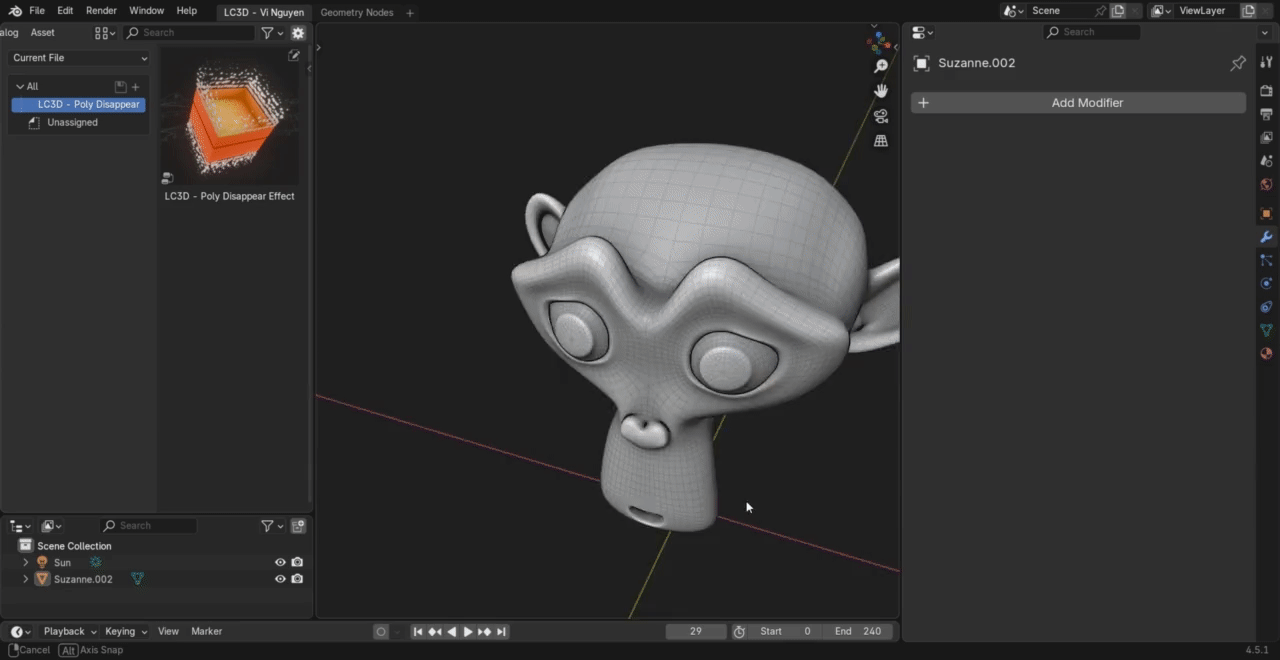Open the Object properties tab

click(x=1266, y=214)
